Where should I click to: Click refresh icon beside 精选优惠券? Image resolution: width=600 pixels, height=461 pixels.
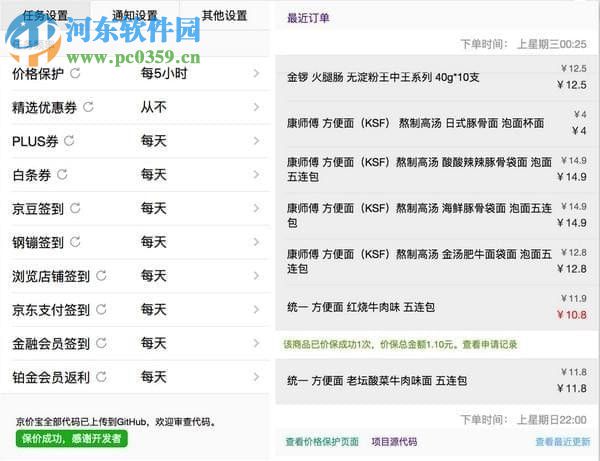coord(88,107)
